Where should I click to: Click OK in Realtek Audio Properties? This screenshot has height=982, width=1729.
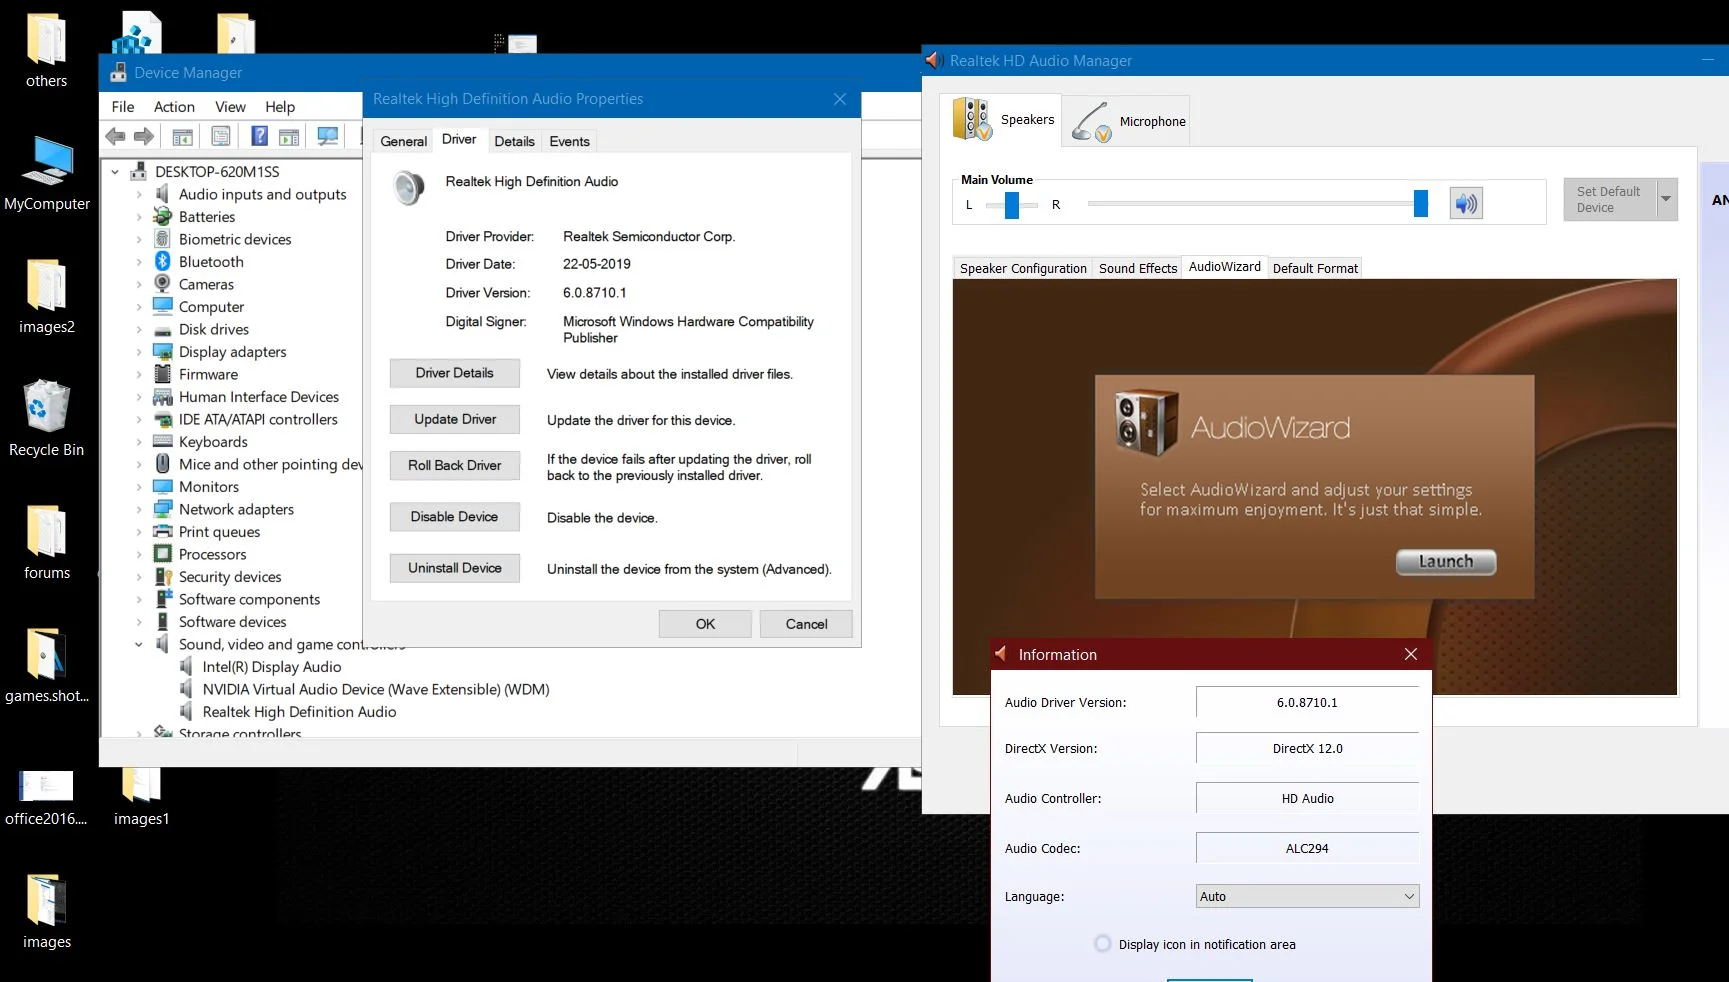click(x=705, y=624)
